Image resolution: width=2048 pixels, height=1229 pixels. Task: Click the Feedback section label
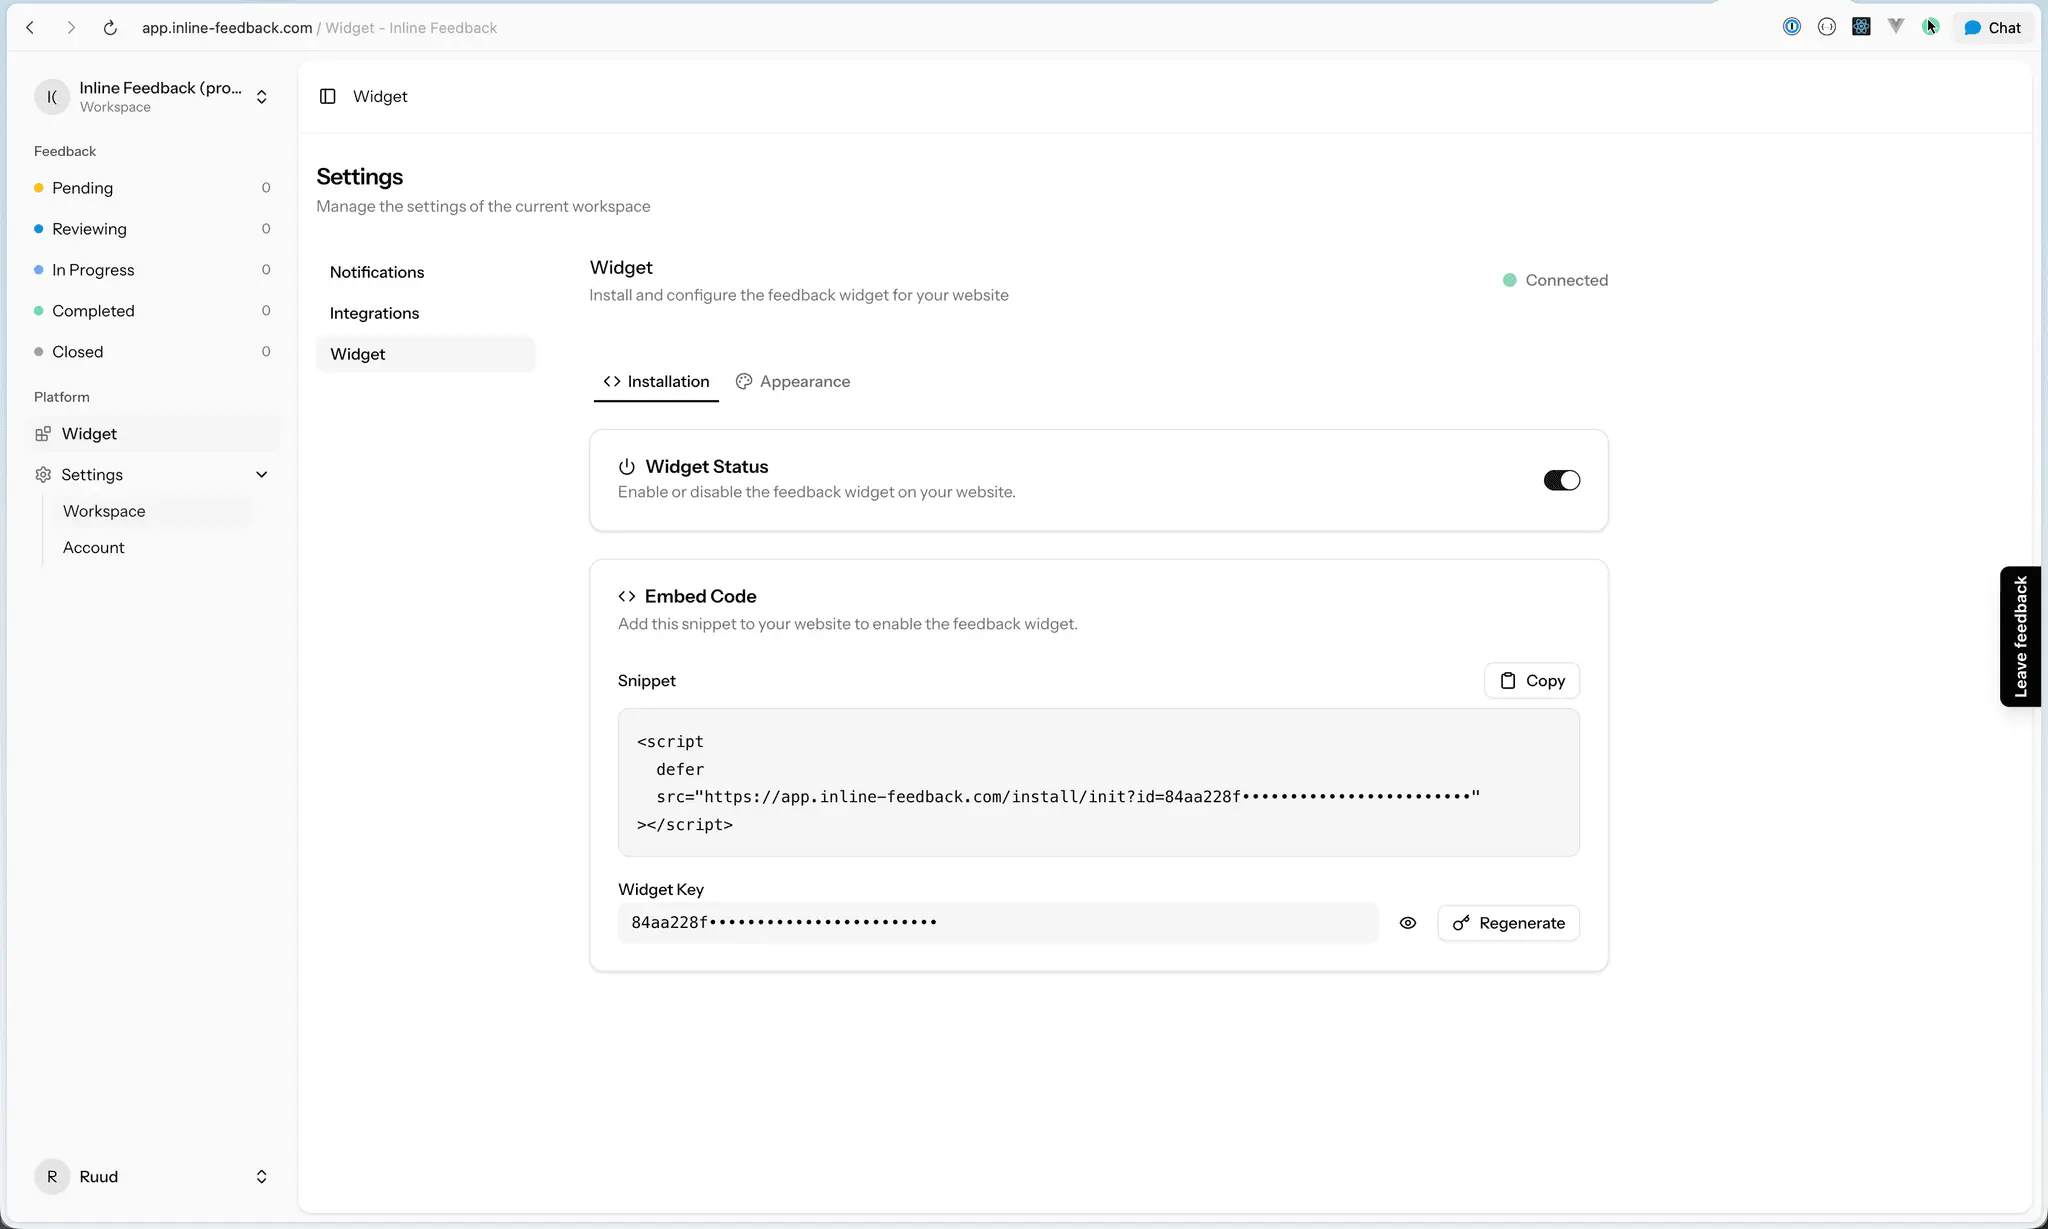(x=65, y=151)
